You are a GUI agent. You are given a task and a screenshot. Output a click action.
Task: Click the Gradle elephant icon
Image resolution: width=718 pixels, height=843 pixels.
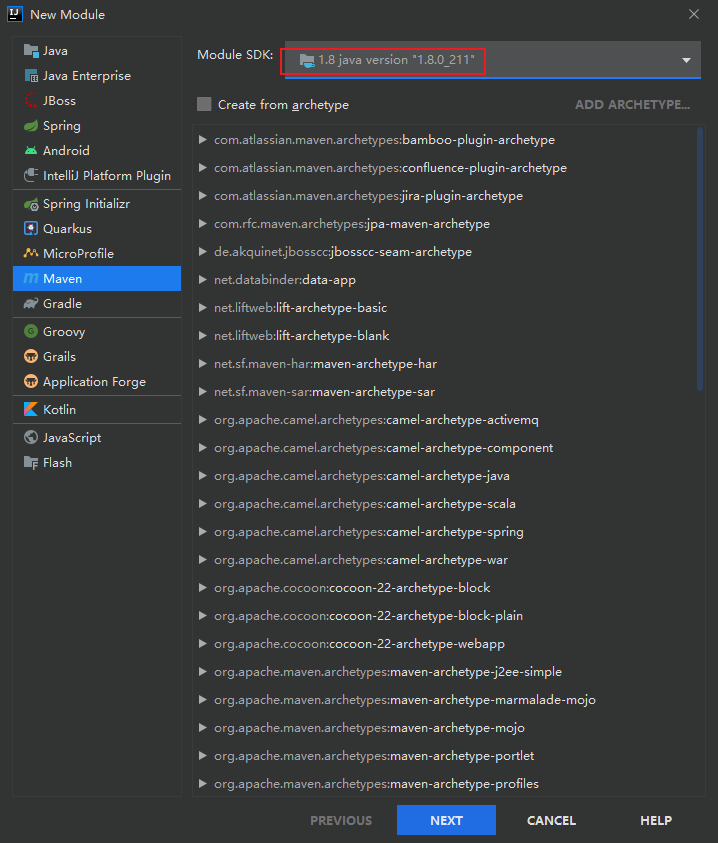tap(31, 304)
